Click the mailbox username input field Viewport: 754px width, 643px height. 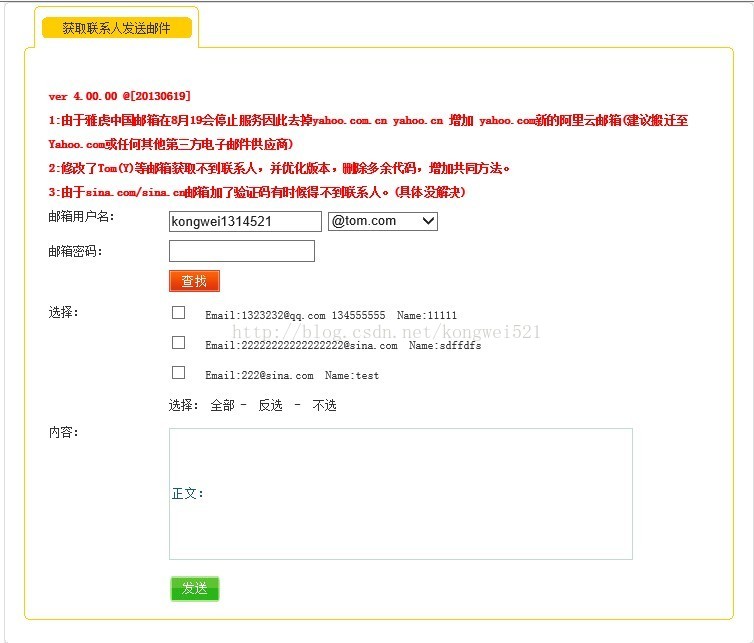[x=245, y=221]
